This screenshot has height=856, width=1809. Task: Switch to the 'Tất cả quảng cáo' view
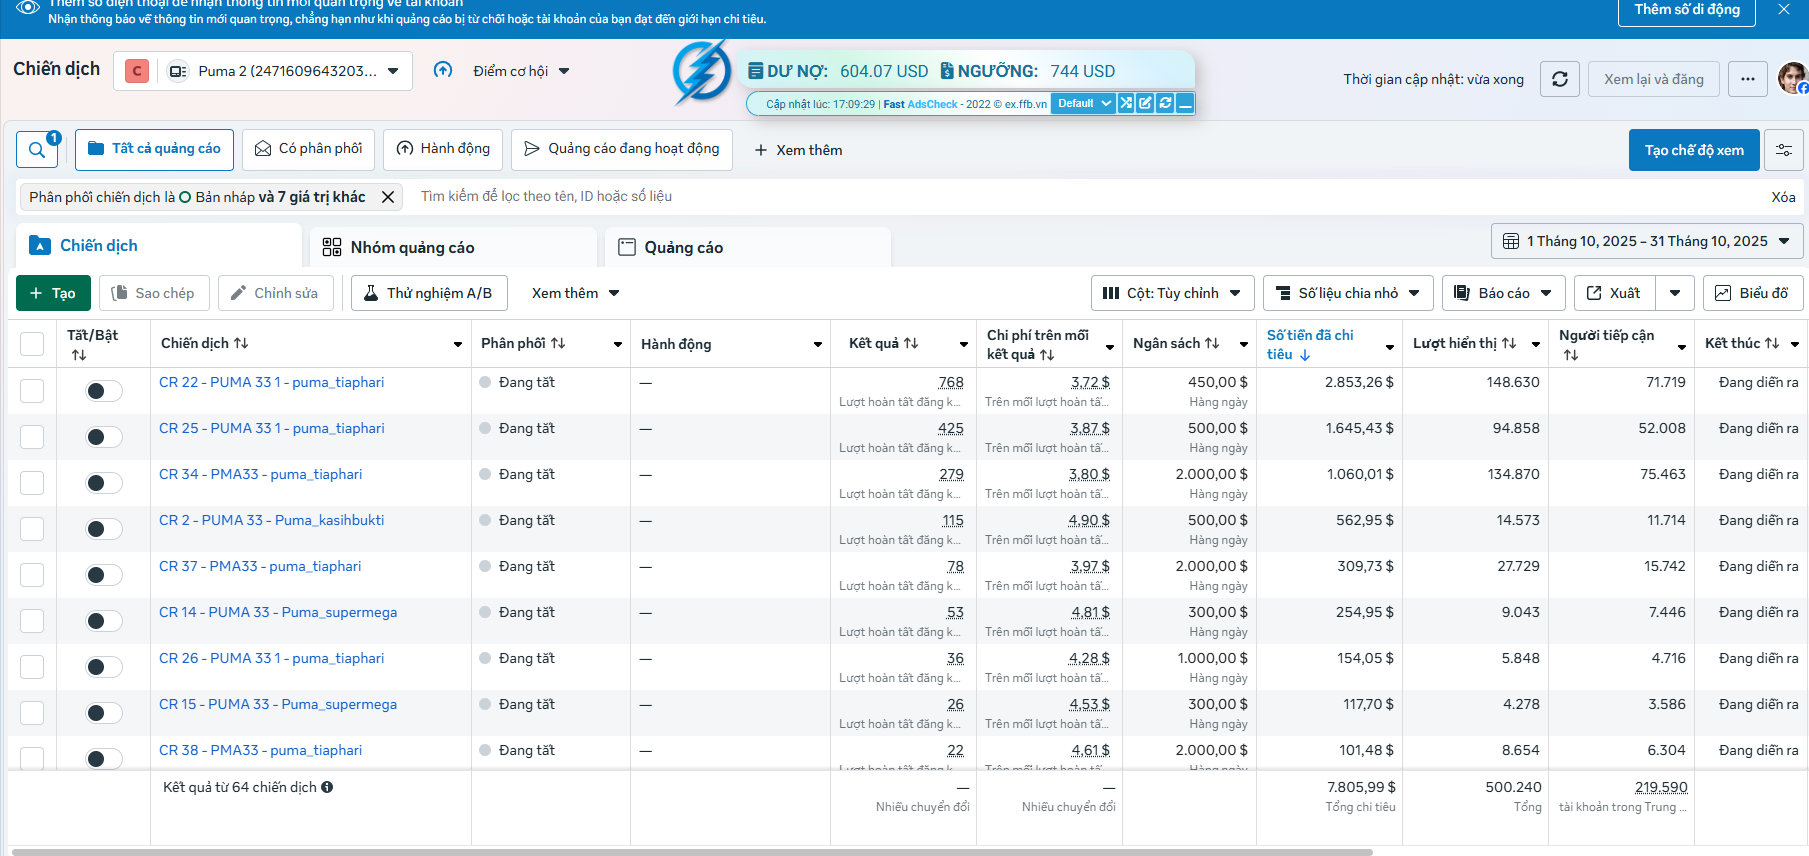tap(154, 149)
